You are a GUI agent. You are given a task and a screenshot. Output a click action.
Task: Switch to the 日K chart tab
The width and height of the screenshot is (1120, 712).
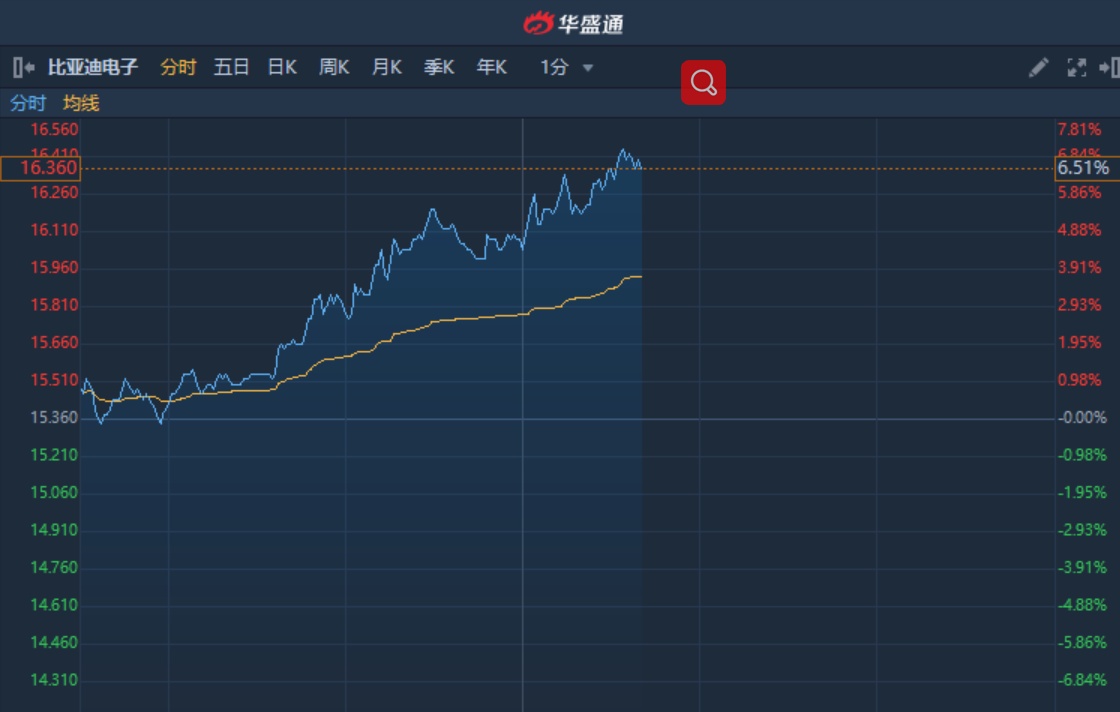click(282, 67)
